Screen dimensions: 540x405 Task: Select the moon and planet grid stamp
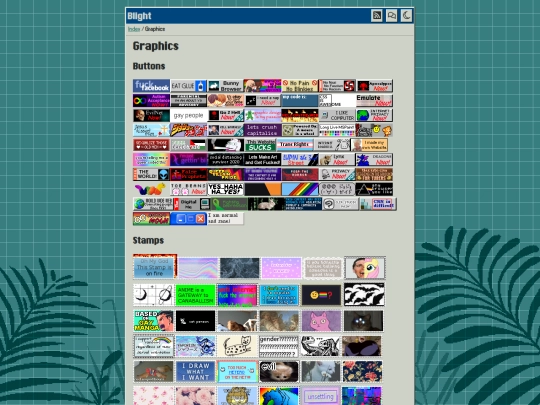[x=154, y=295]
